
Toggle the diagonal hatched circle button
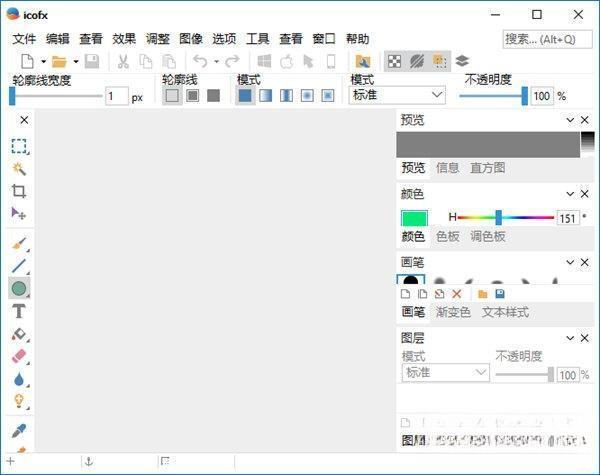417,61
